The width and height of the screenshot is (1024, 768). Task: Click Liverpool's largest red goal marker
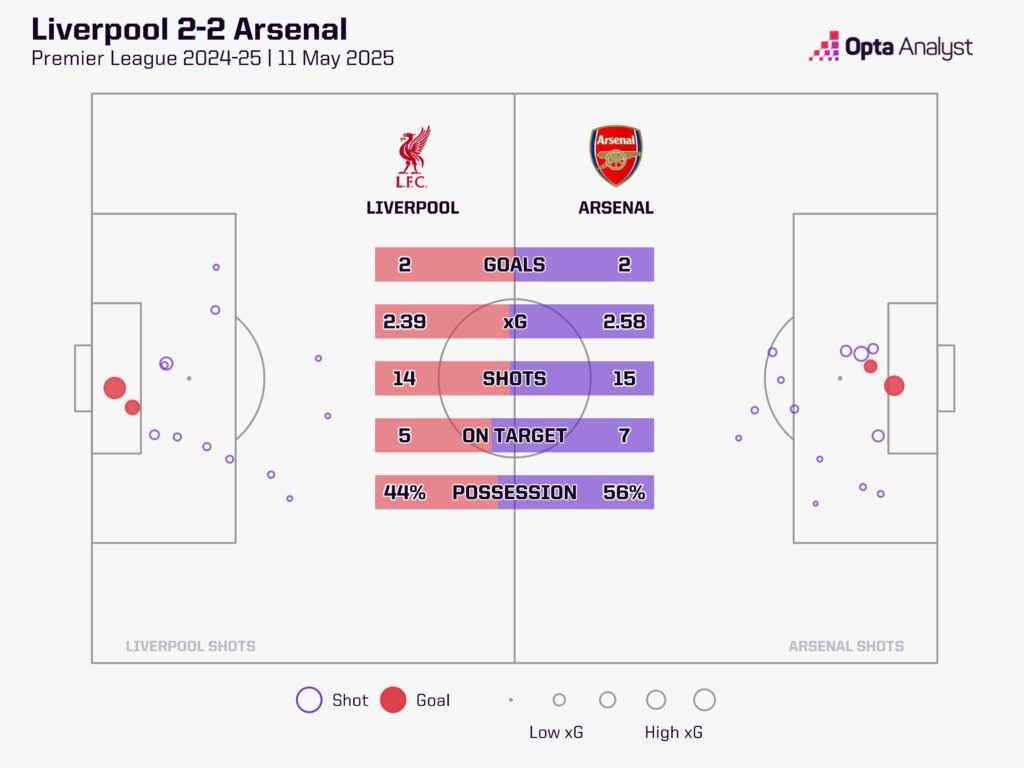click(115, 388)
